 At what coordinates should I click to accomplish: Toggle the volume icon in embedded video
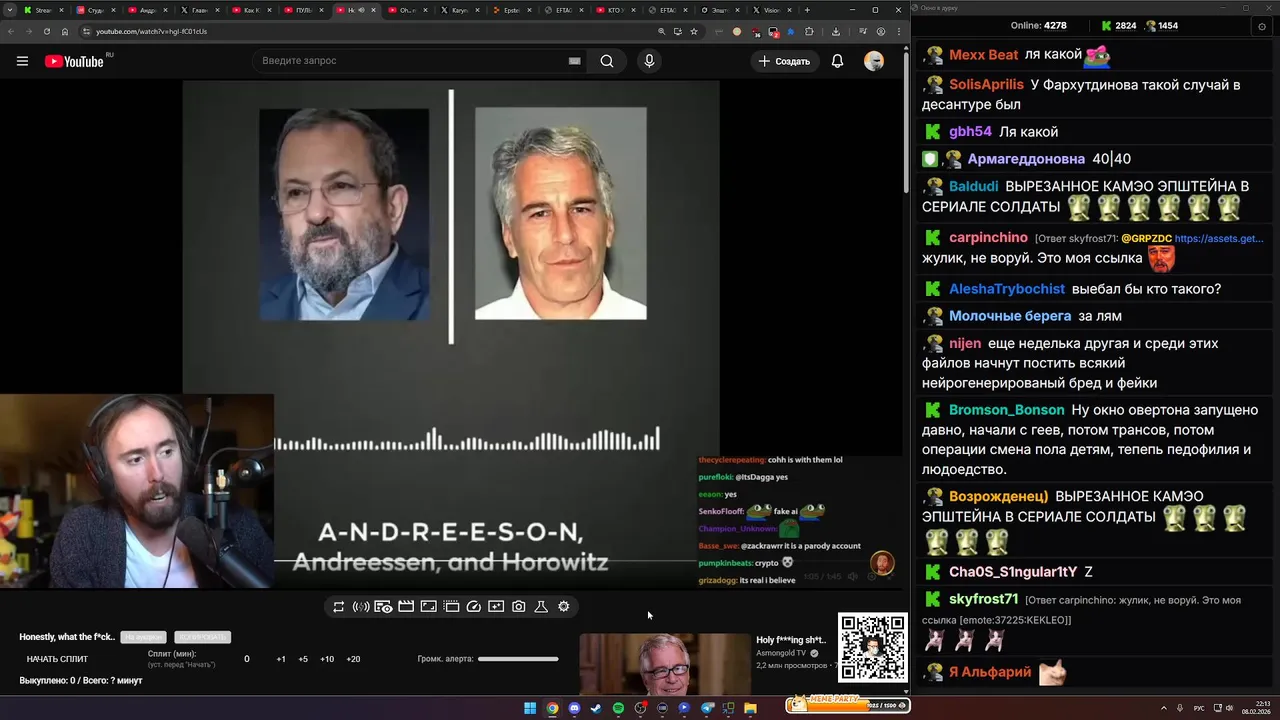pos(853,577)
